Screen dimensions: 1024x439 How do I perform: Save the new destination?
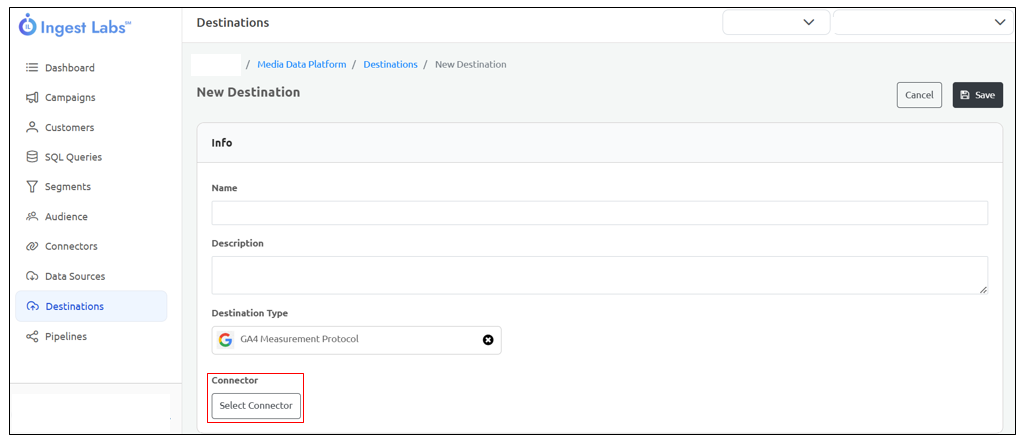[x=978, y=95]
